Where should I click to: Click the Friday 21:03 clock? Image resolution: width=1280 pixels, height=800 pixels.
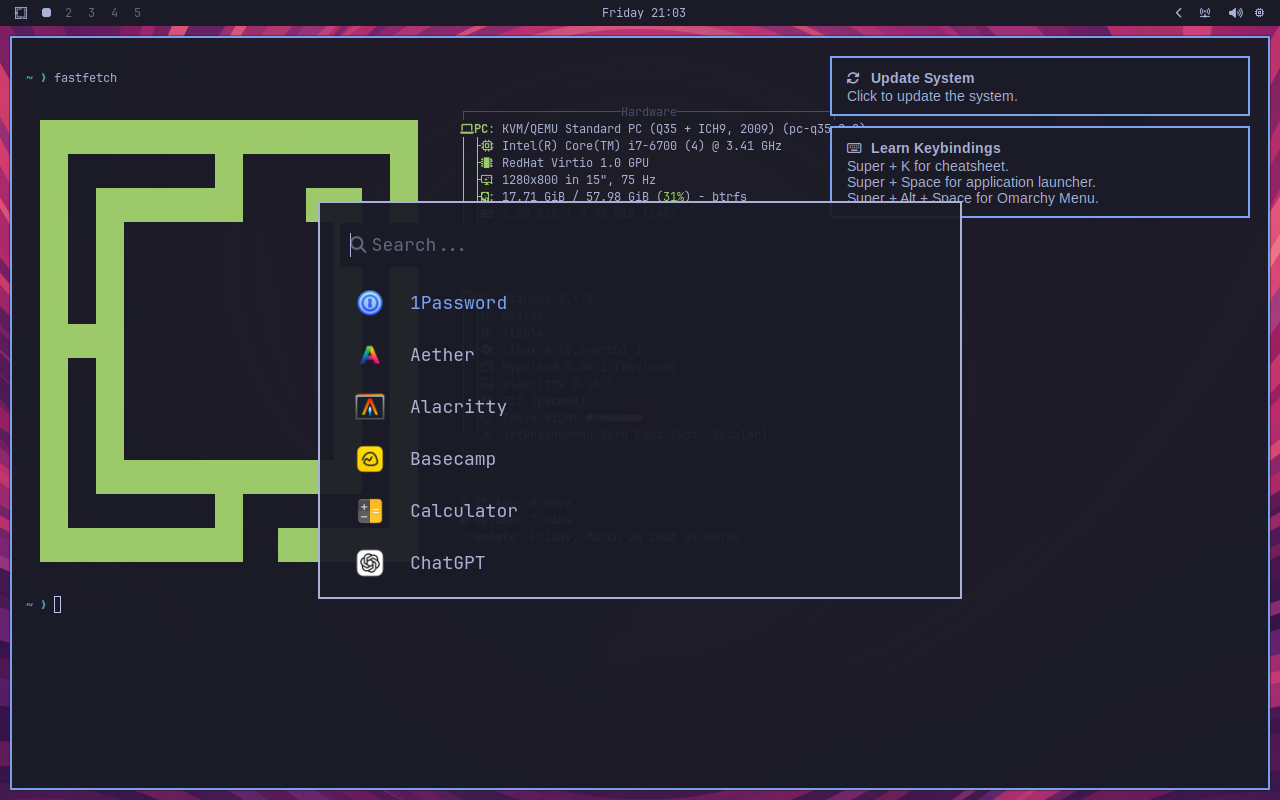click(x=643, y=13)
